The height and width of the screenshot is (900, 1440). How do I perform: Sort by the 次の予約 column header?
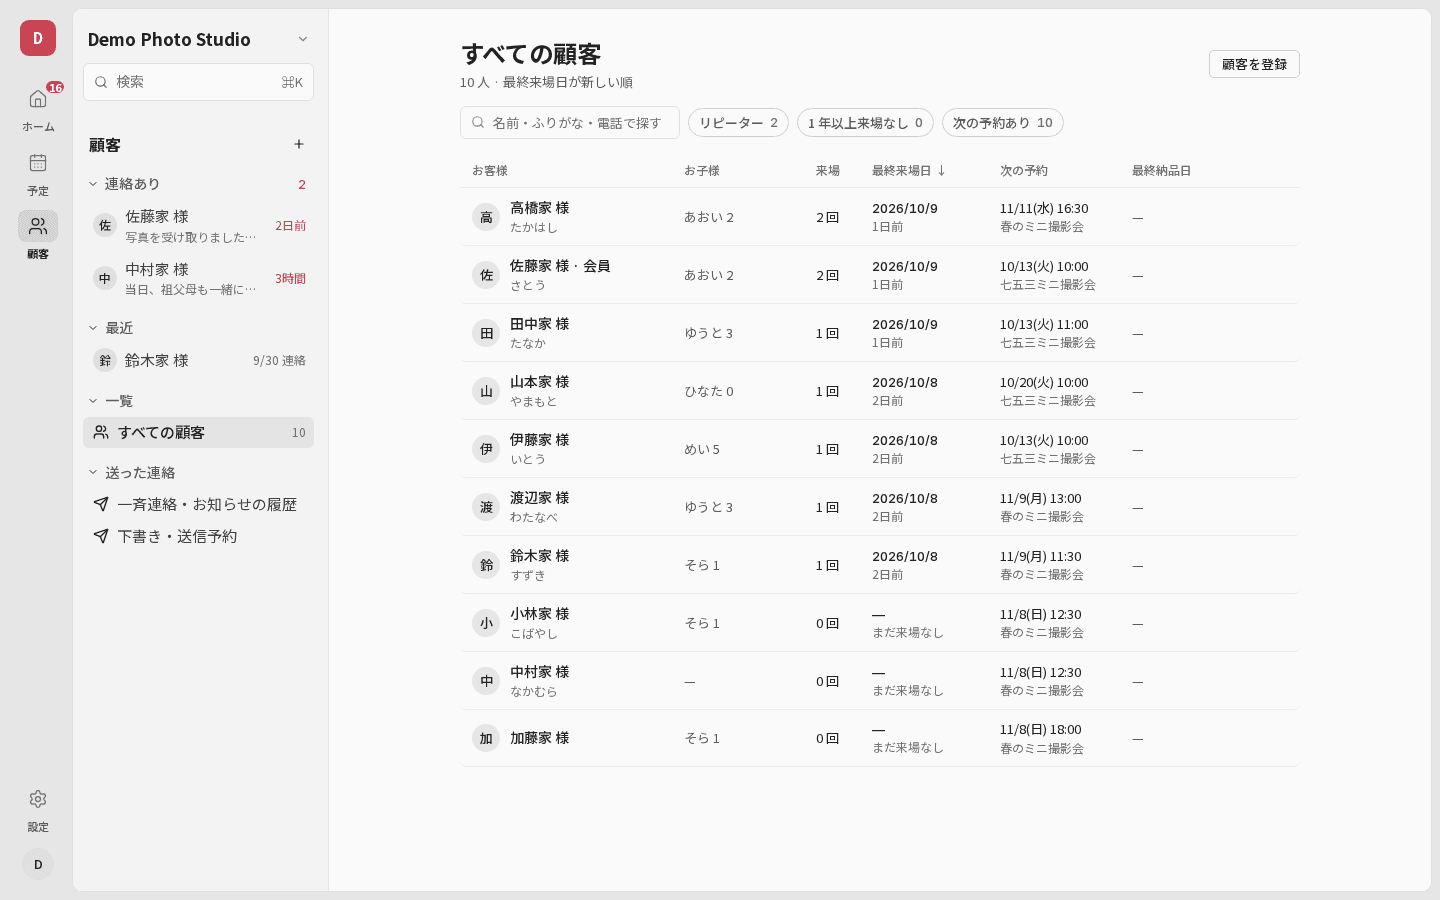click(1024, 171)
